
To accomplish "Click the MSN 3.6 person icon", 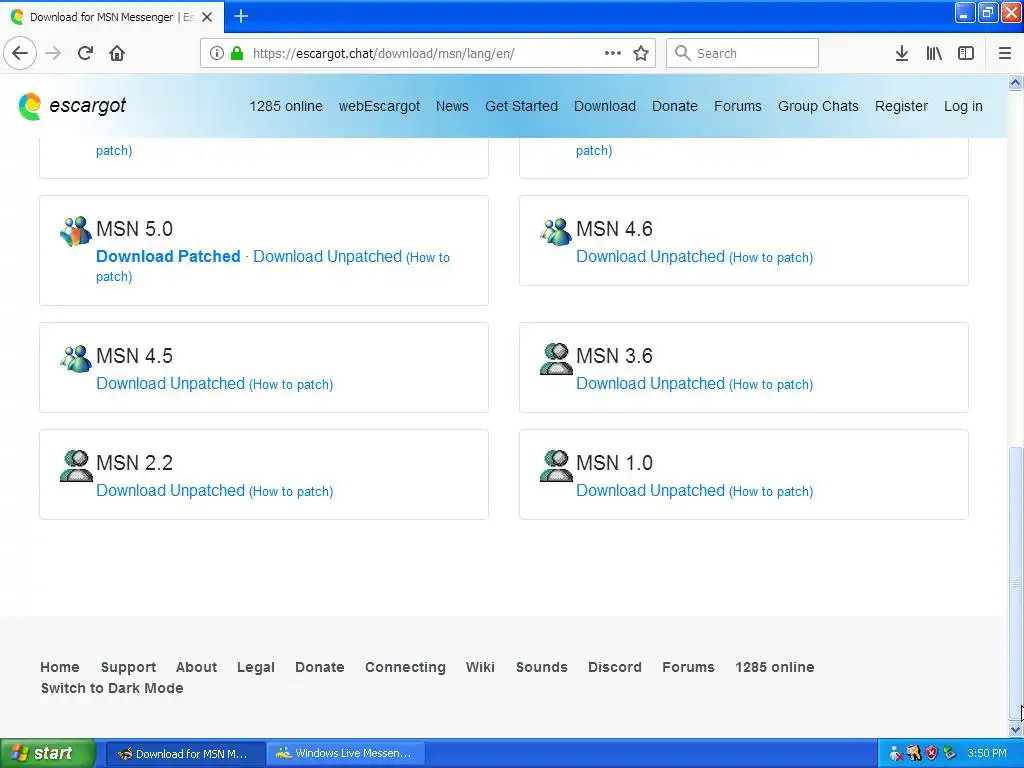I will [x=556, y=358].
